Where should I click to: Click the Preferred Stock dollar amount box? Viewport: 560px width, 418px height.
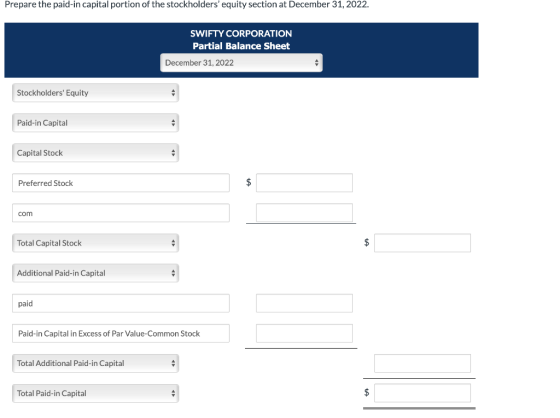(x=304, y=183)
